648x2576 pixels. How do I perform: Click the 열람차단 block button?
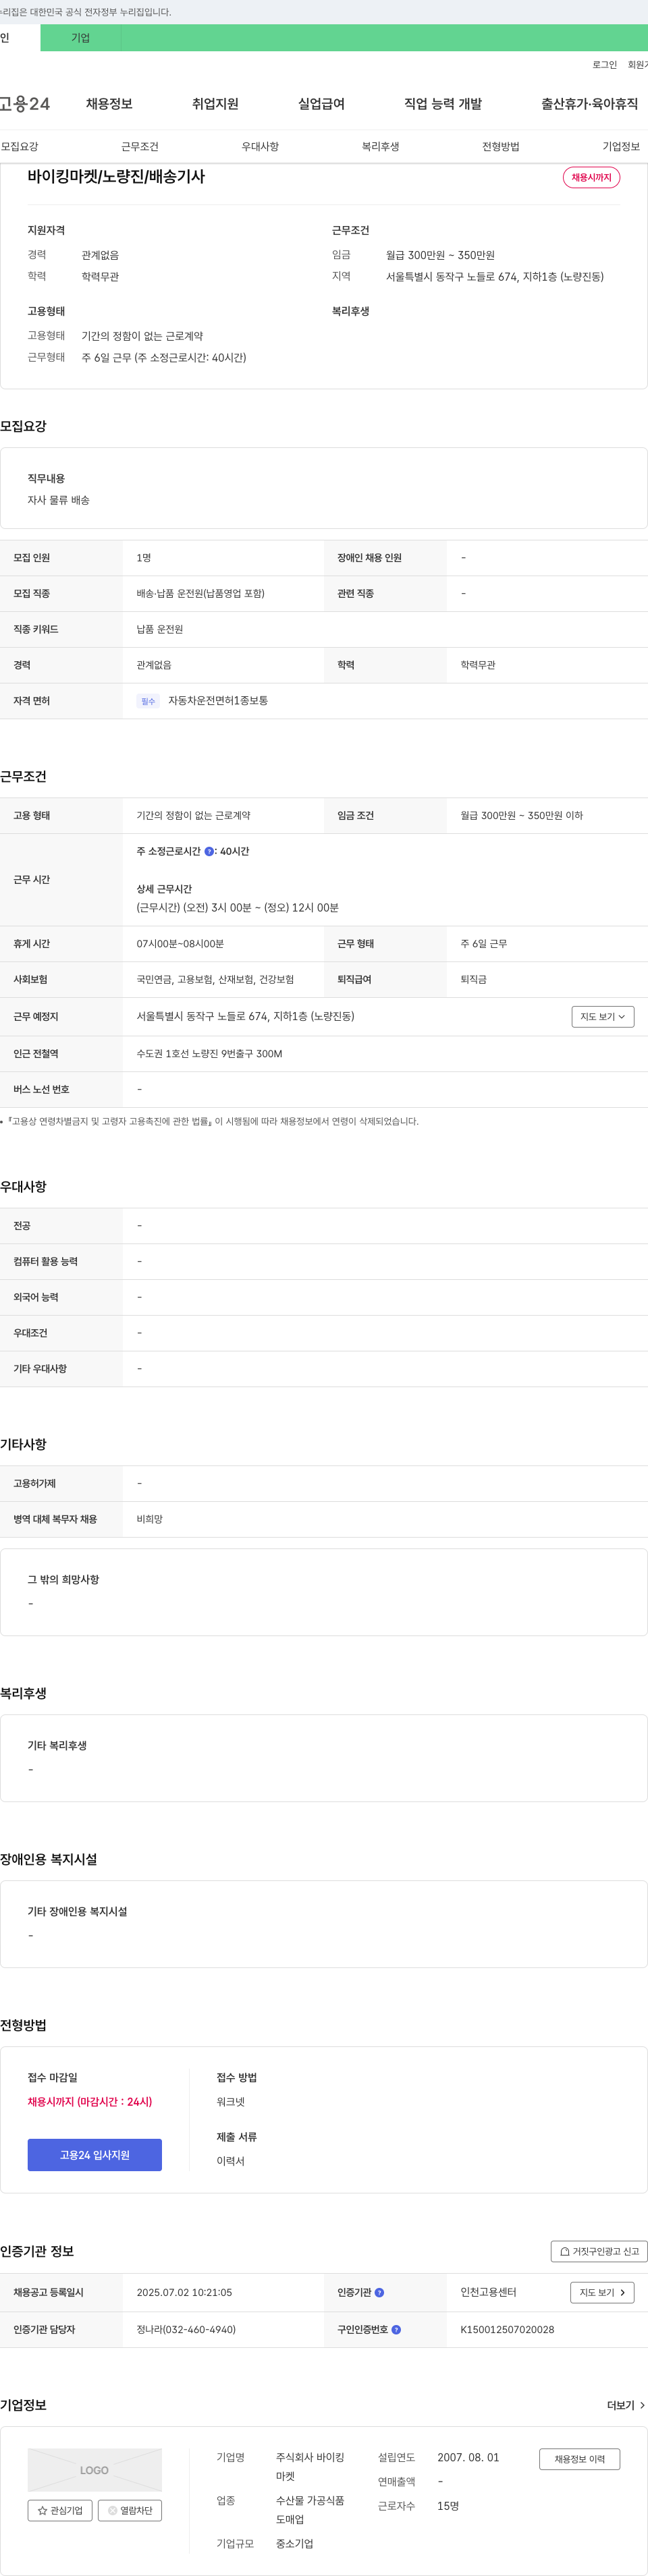(x=130, y=2510)
